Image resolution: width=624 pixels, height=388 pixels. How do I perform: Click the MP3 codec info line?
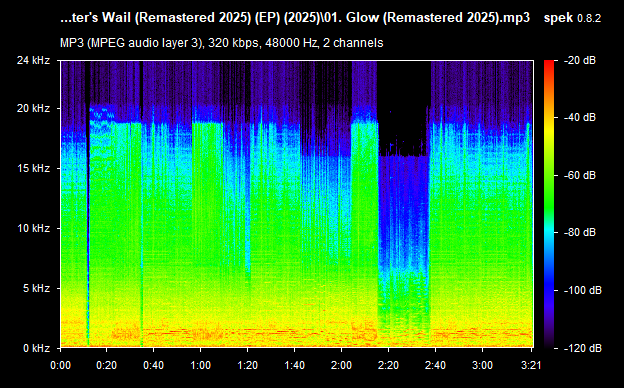[x=221, y=43]
